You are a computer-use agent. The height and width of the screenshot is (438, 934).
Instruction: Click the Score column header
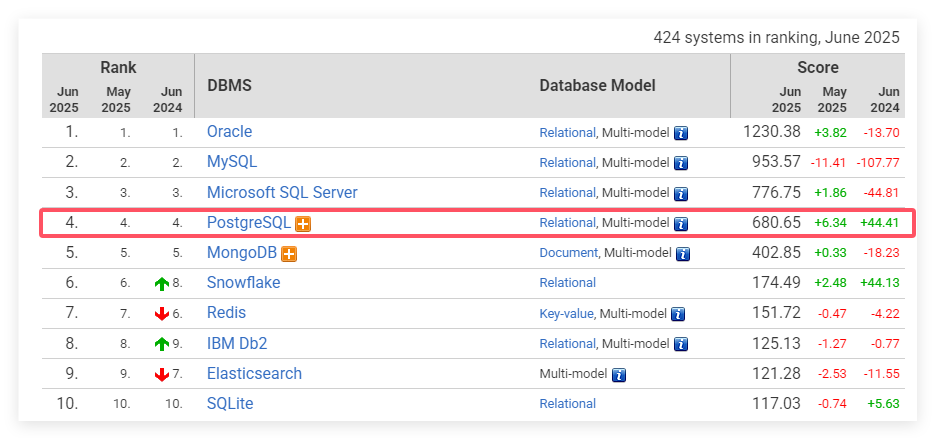coord(818,67)
